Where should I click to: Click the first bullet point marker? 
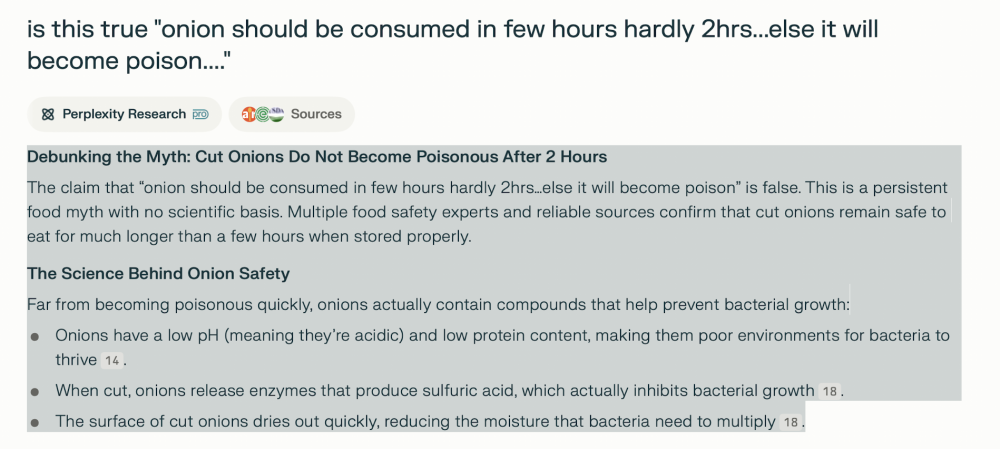click(x=36, y=336)
